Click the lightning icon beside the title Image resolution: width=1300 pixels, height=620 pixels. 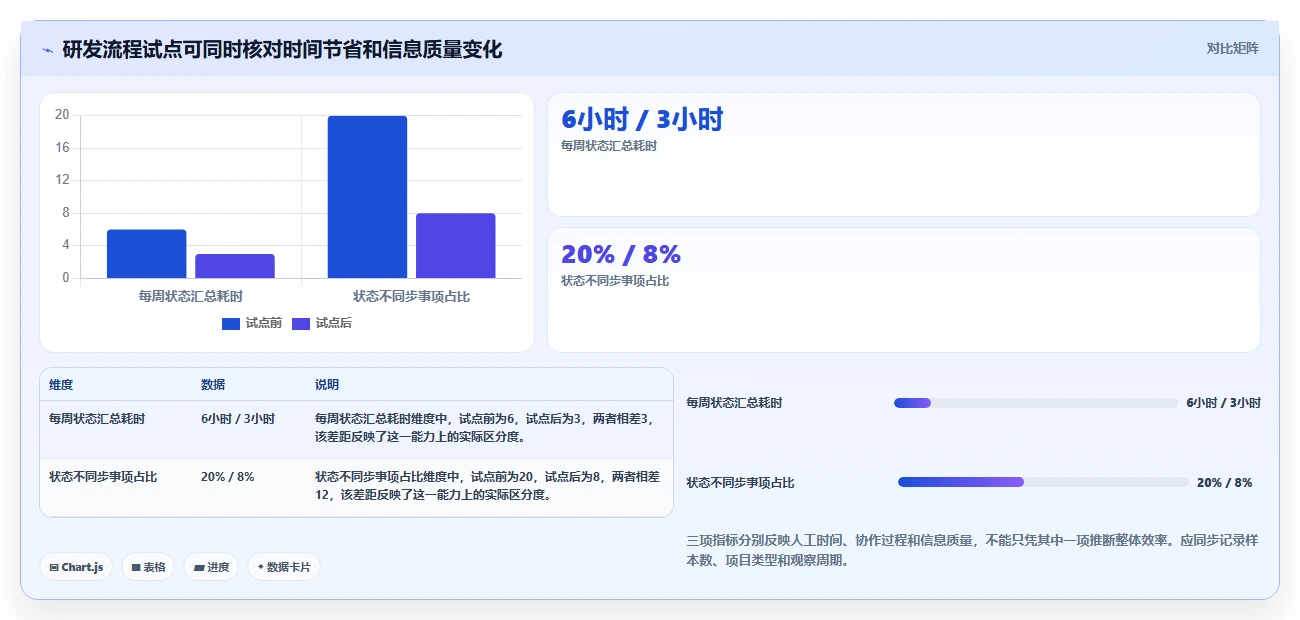click(48, 50)
